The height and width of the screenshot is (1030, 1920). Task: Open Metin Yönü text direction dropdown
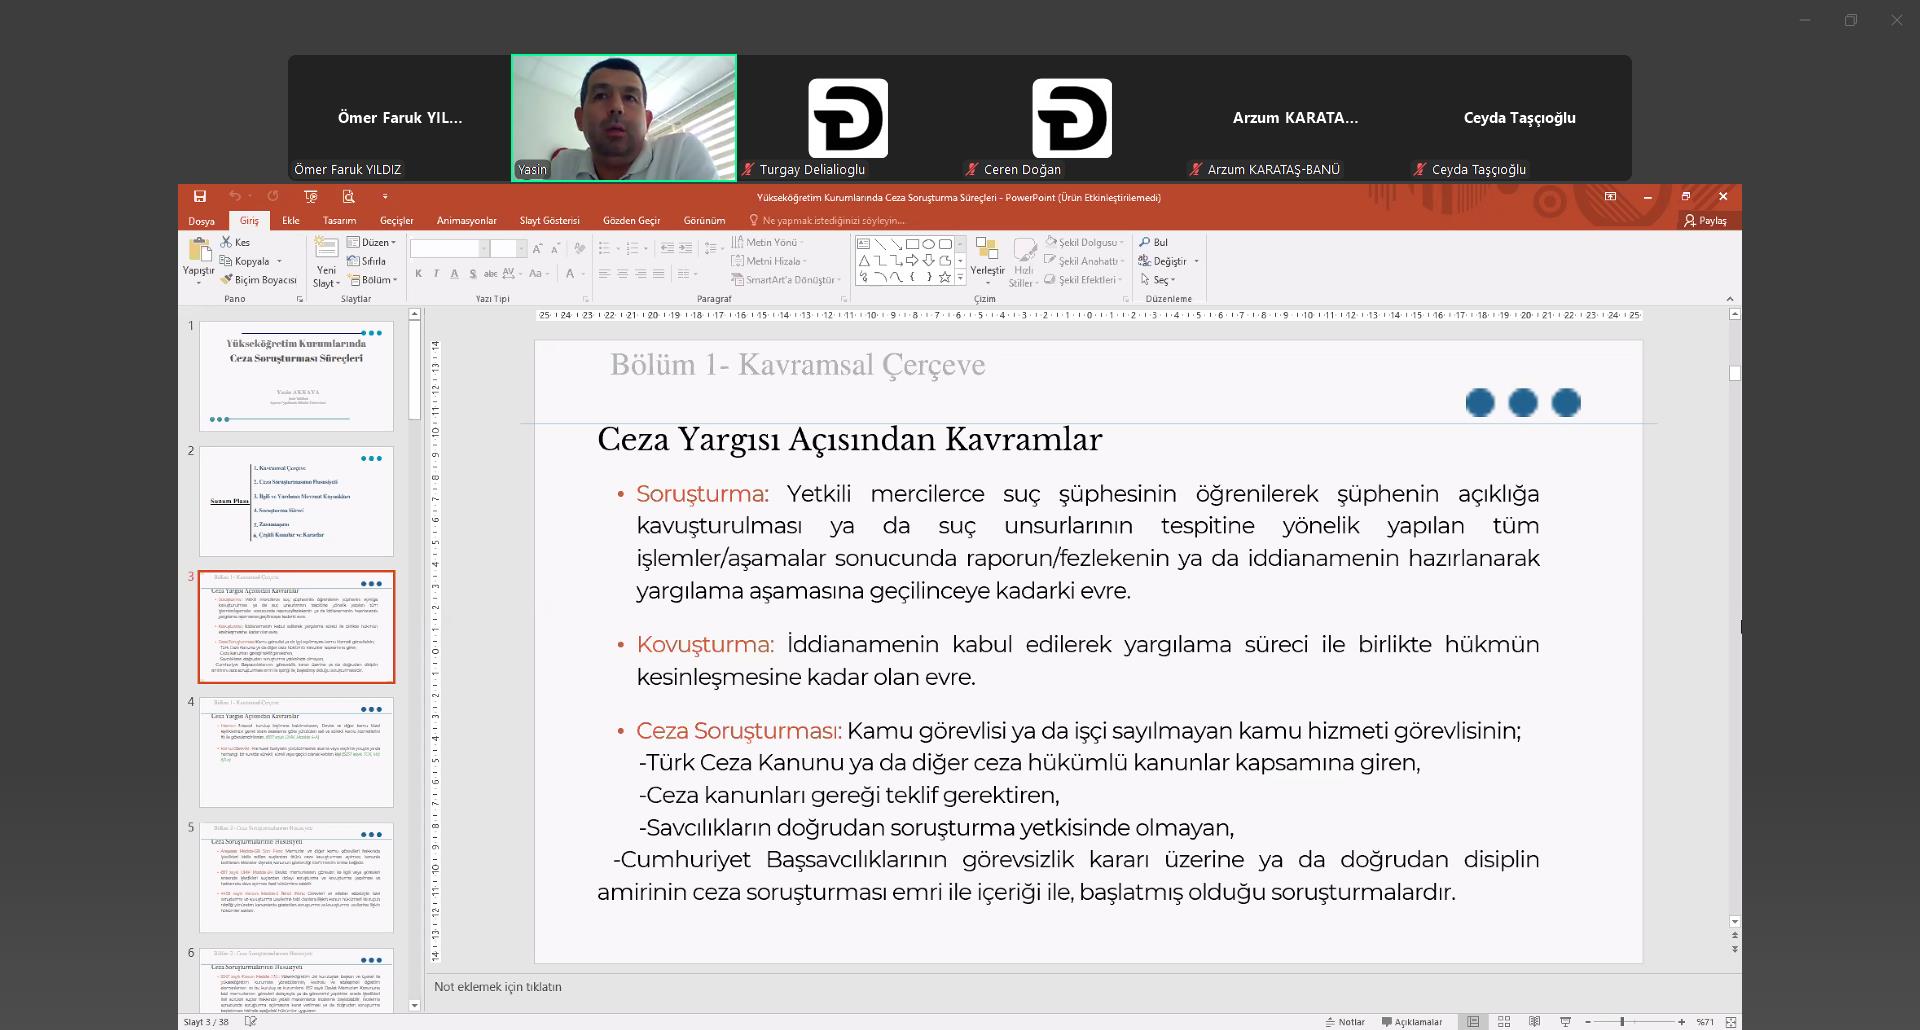coord(768,242)
